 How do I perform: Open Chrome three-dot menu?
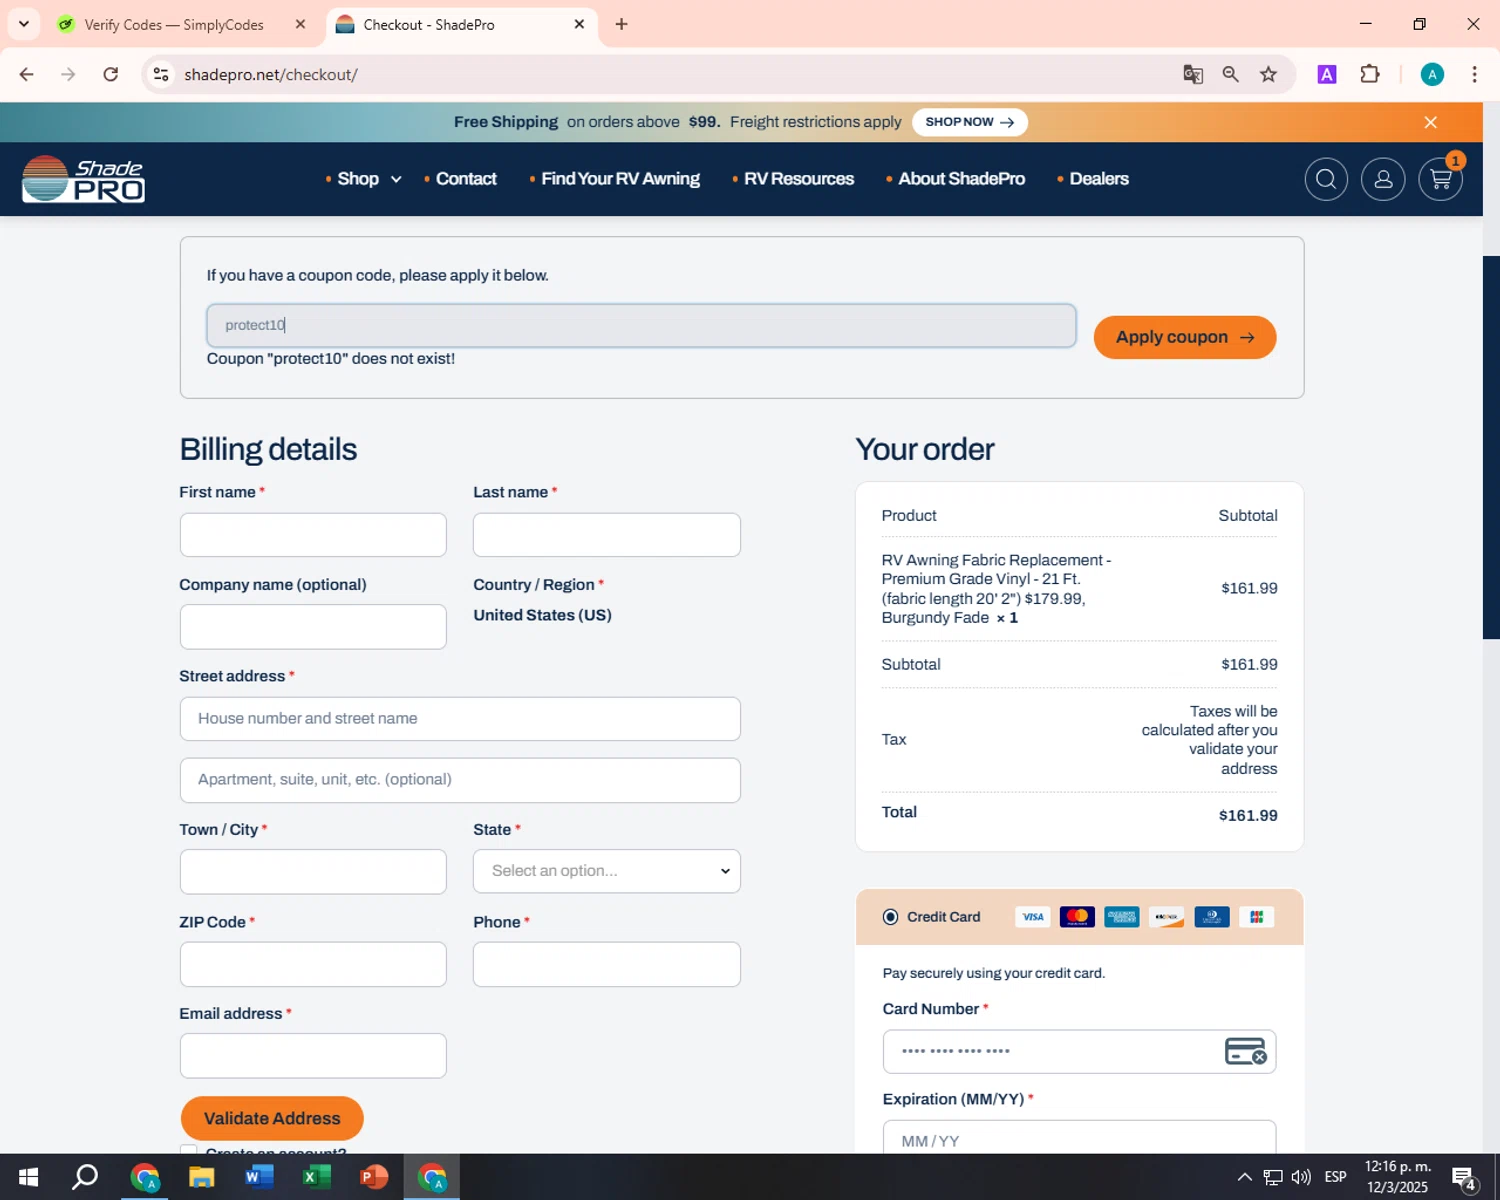1474,74
